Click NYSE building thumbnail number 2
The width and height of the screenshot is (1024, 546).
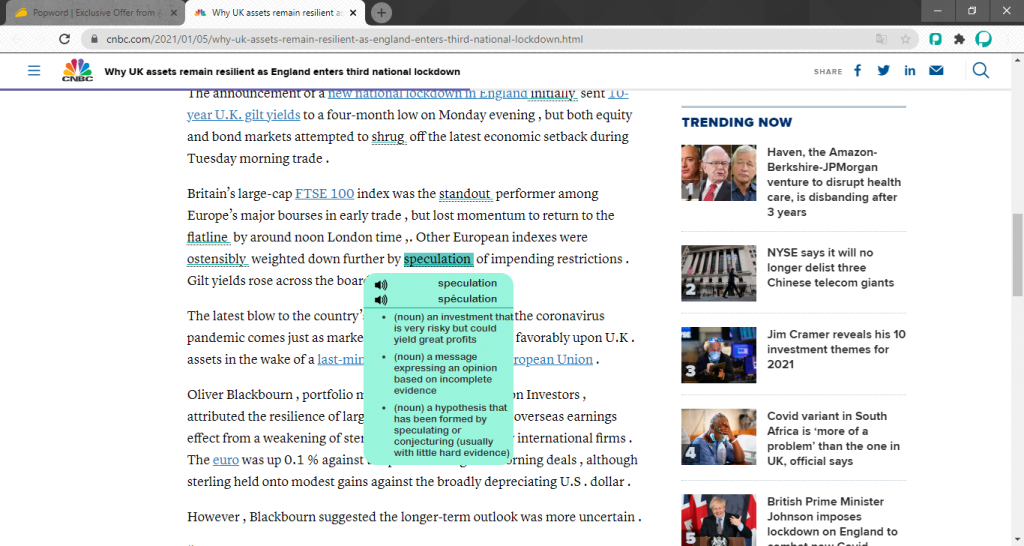(718, 273)
